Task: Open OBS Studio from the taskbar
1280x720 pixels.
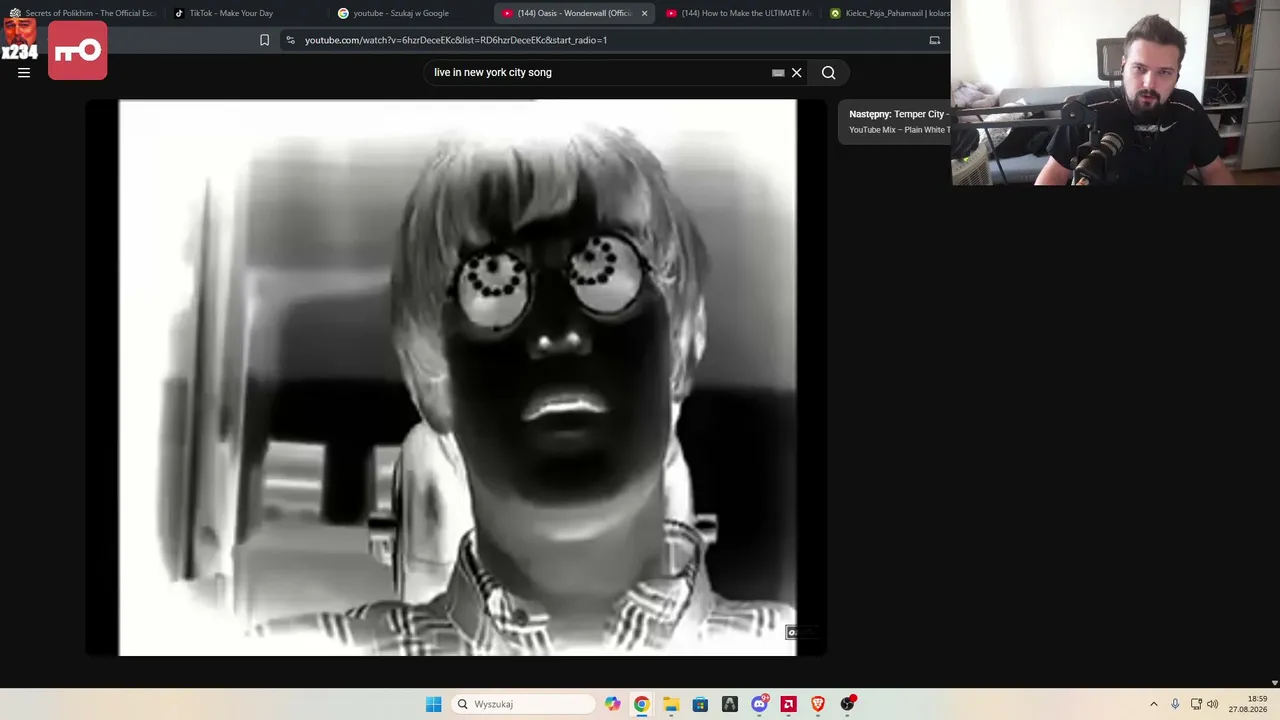Action: pos(847,704)
